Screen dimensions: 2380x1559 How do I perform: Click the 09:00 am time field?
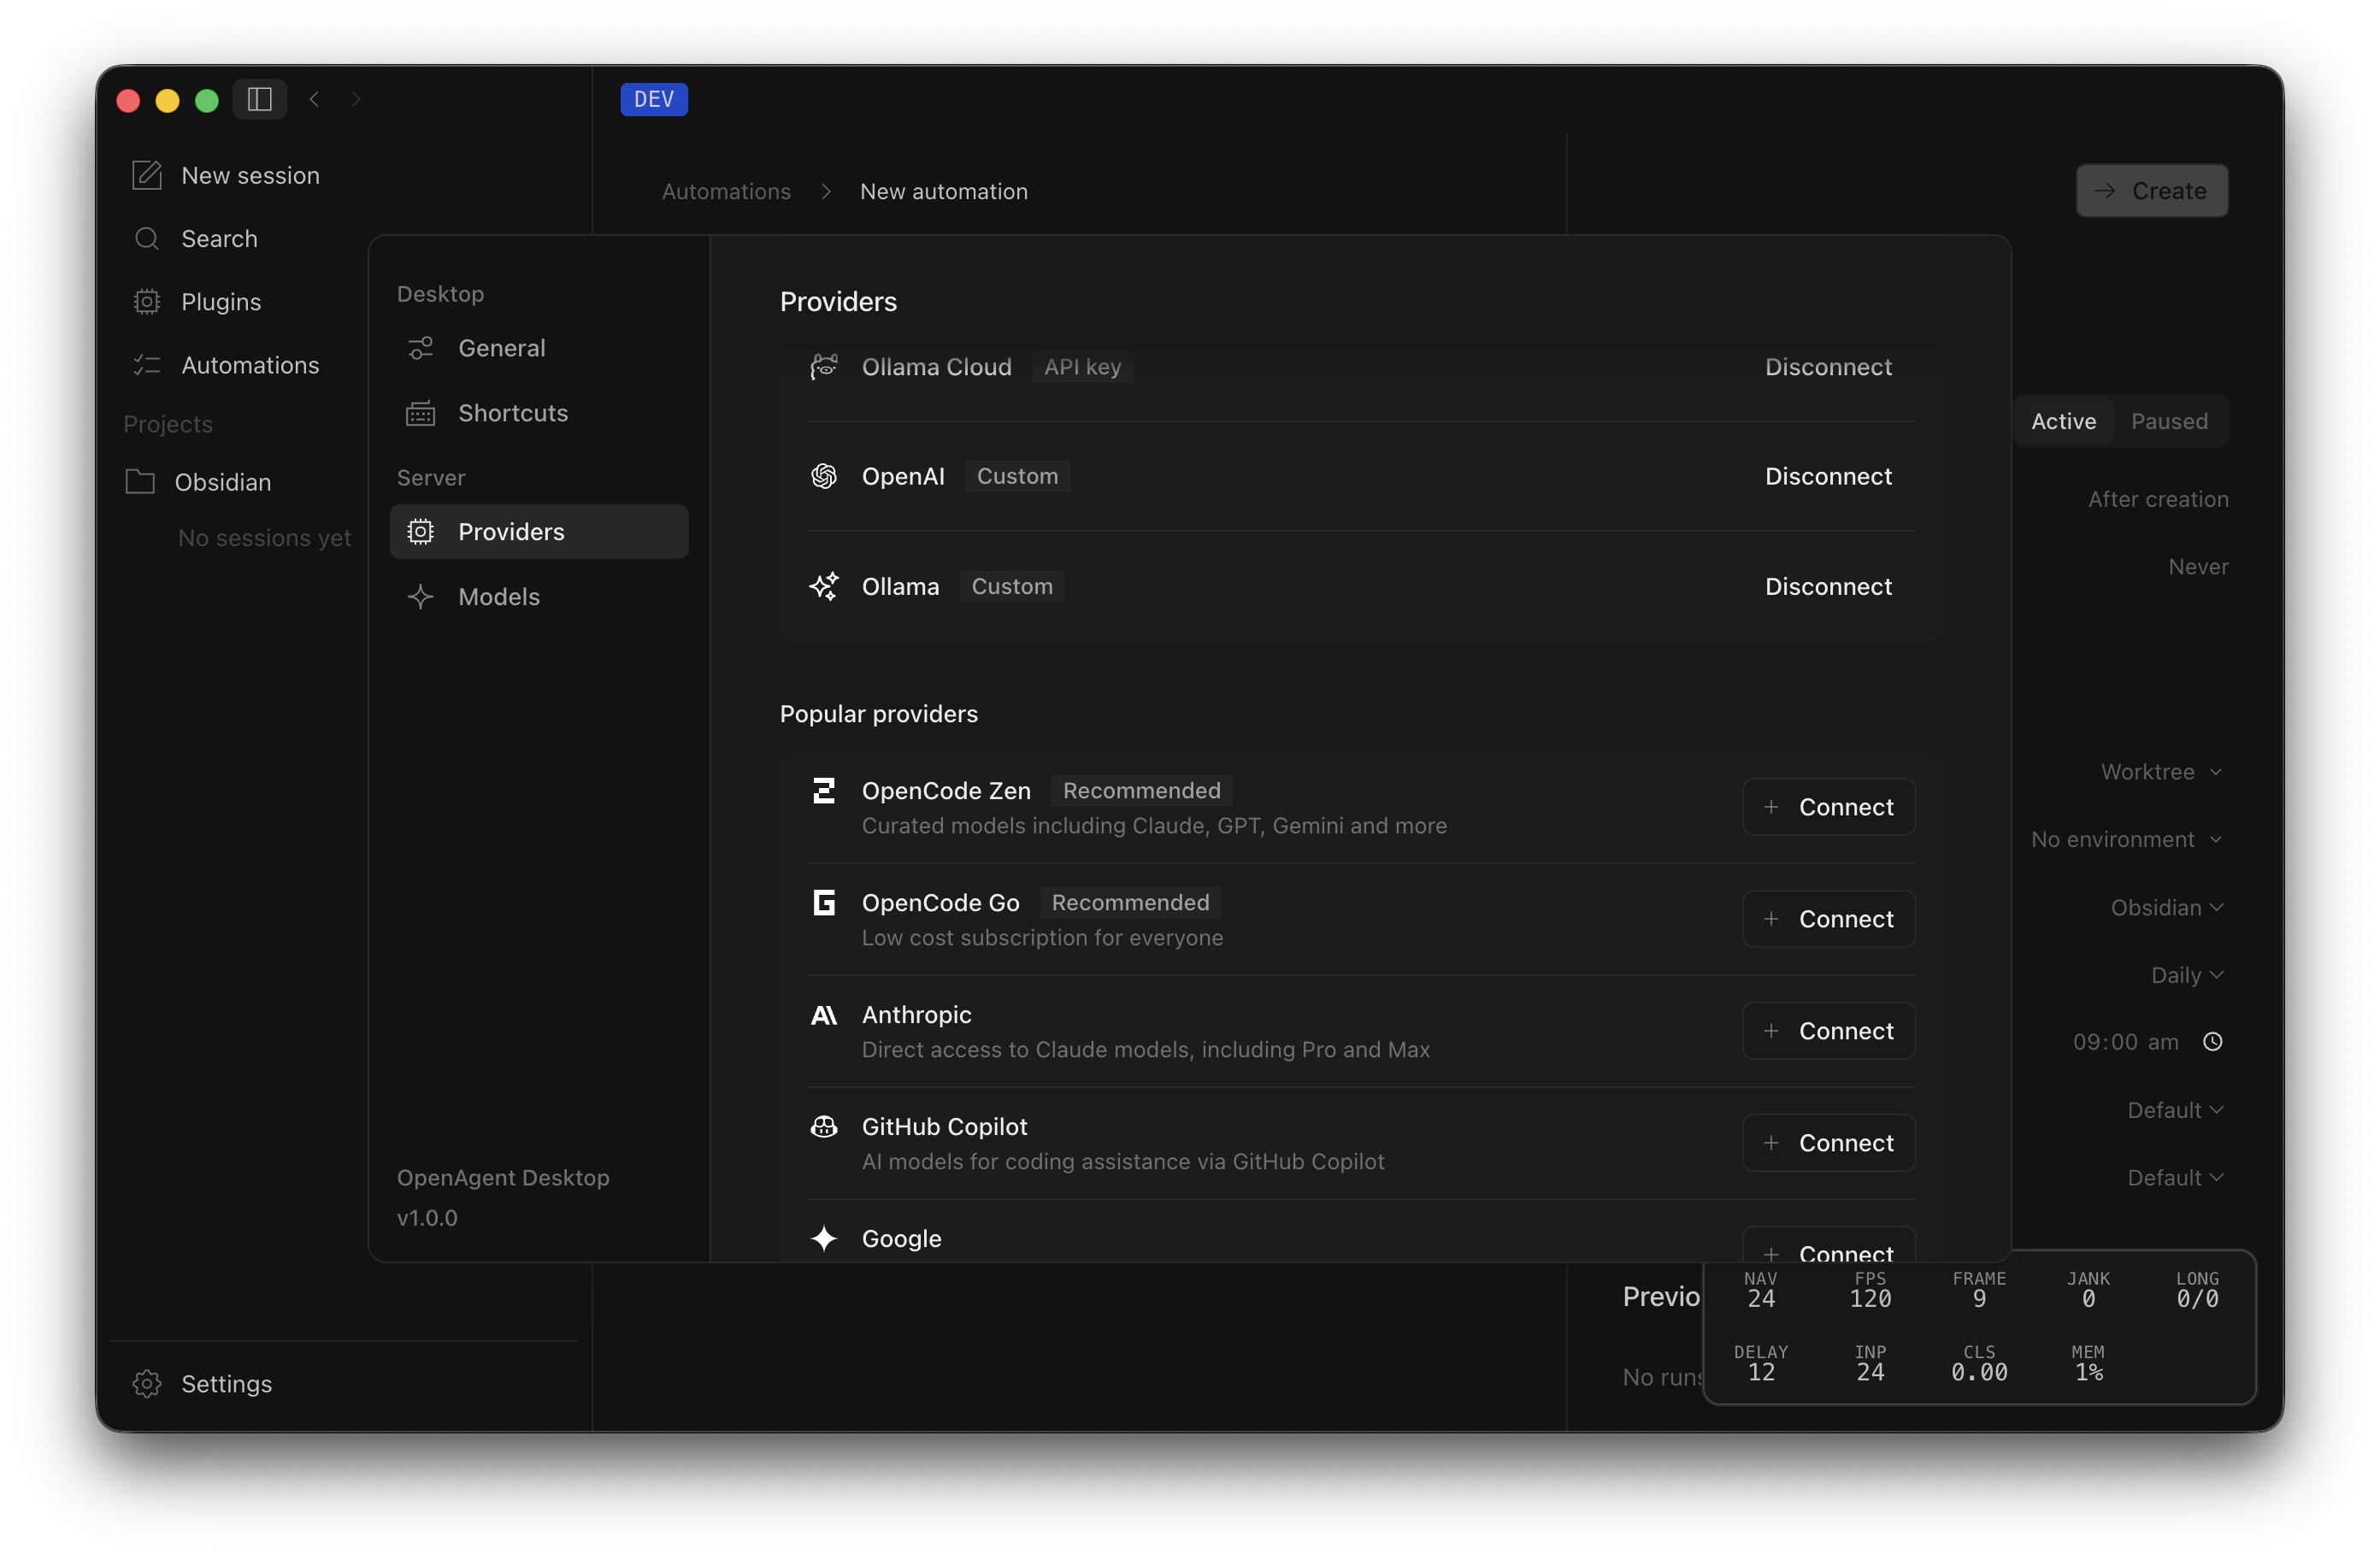pyautogui.click(x=2125, y=1041)
